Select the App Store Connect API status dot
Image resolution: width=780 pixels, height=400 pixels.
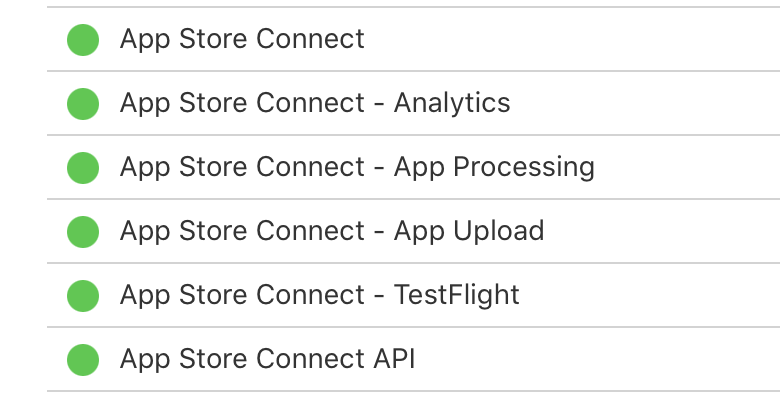[x=83, y=360]
